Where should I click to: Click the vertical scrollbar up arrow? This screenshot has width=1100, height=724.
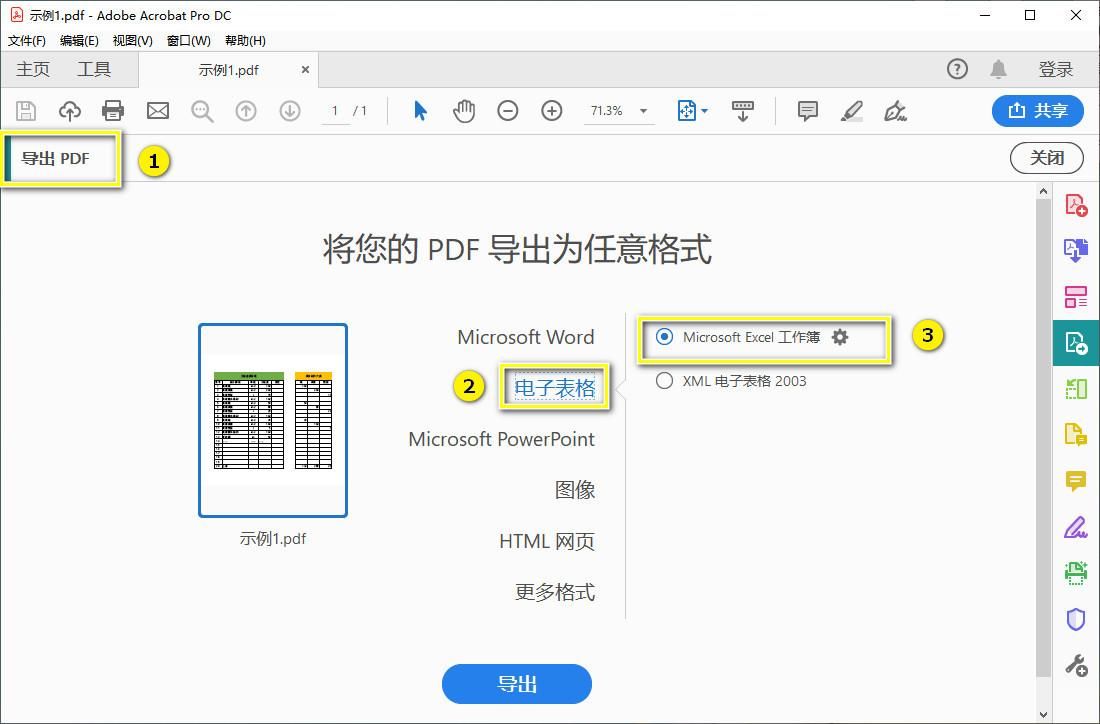pyautogui.click(x=1043, y=191)
